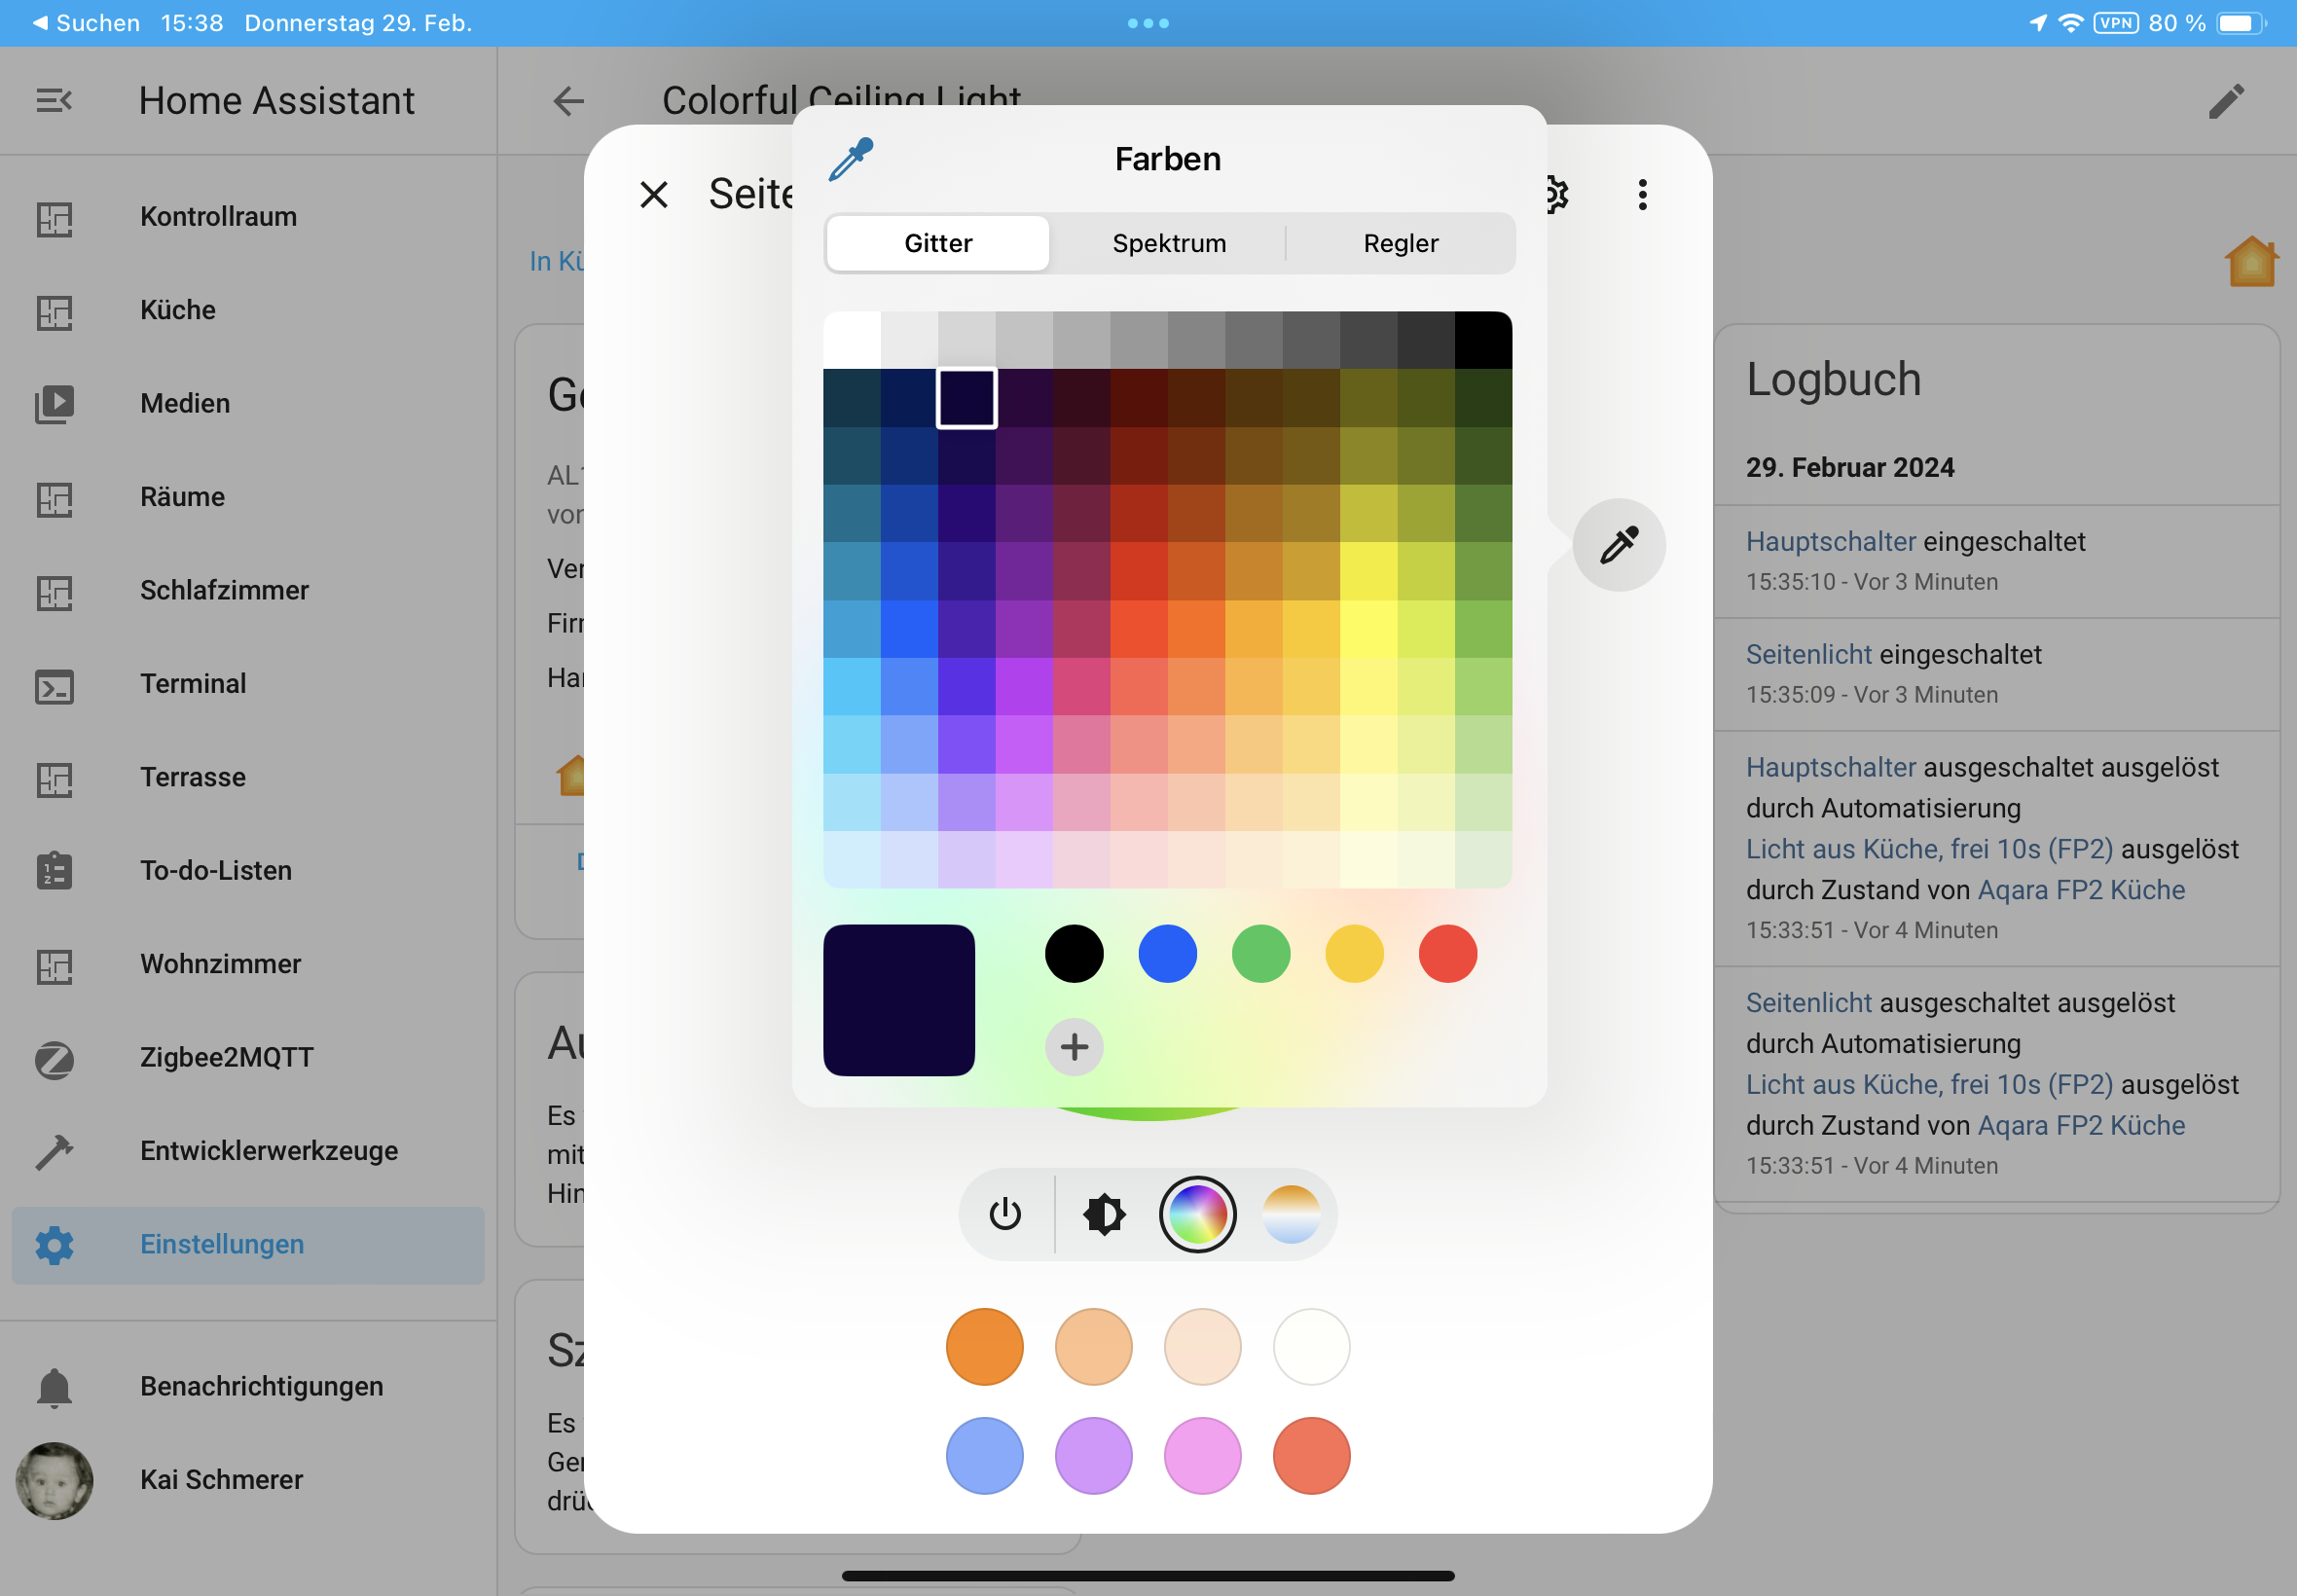Switch to the Regler tab

[x=1400, y=243]
